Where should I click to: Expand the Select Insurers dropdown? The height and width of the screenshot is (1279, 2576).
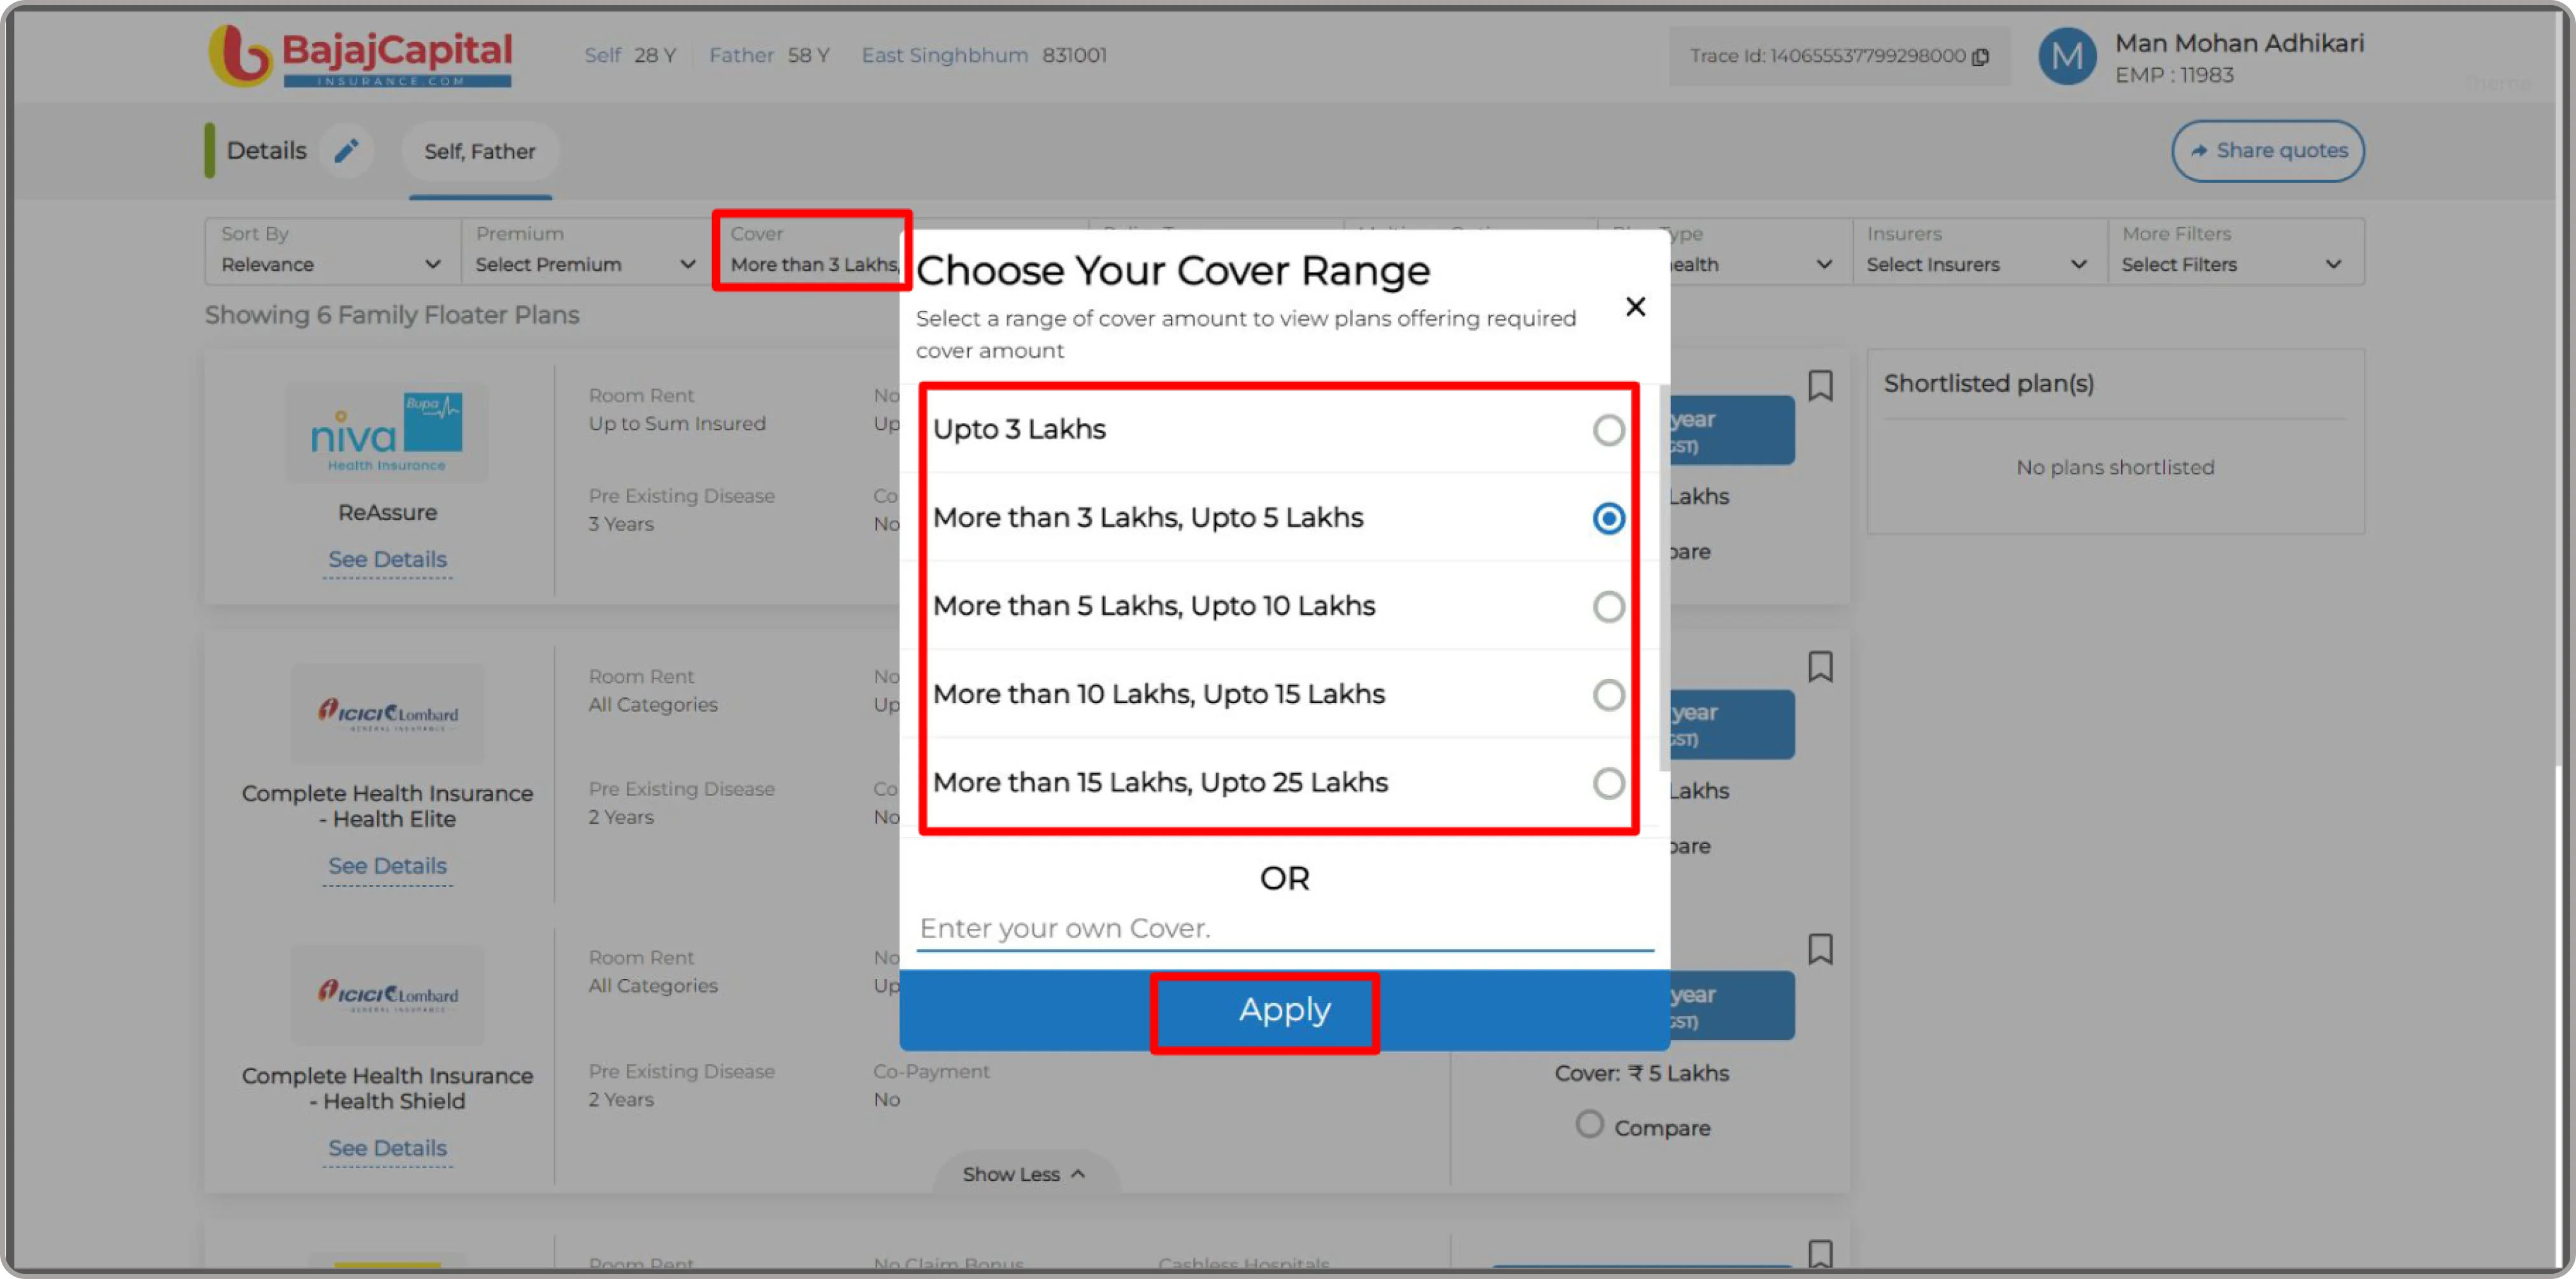click(1979, 251)
